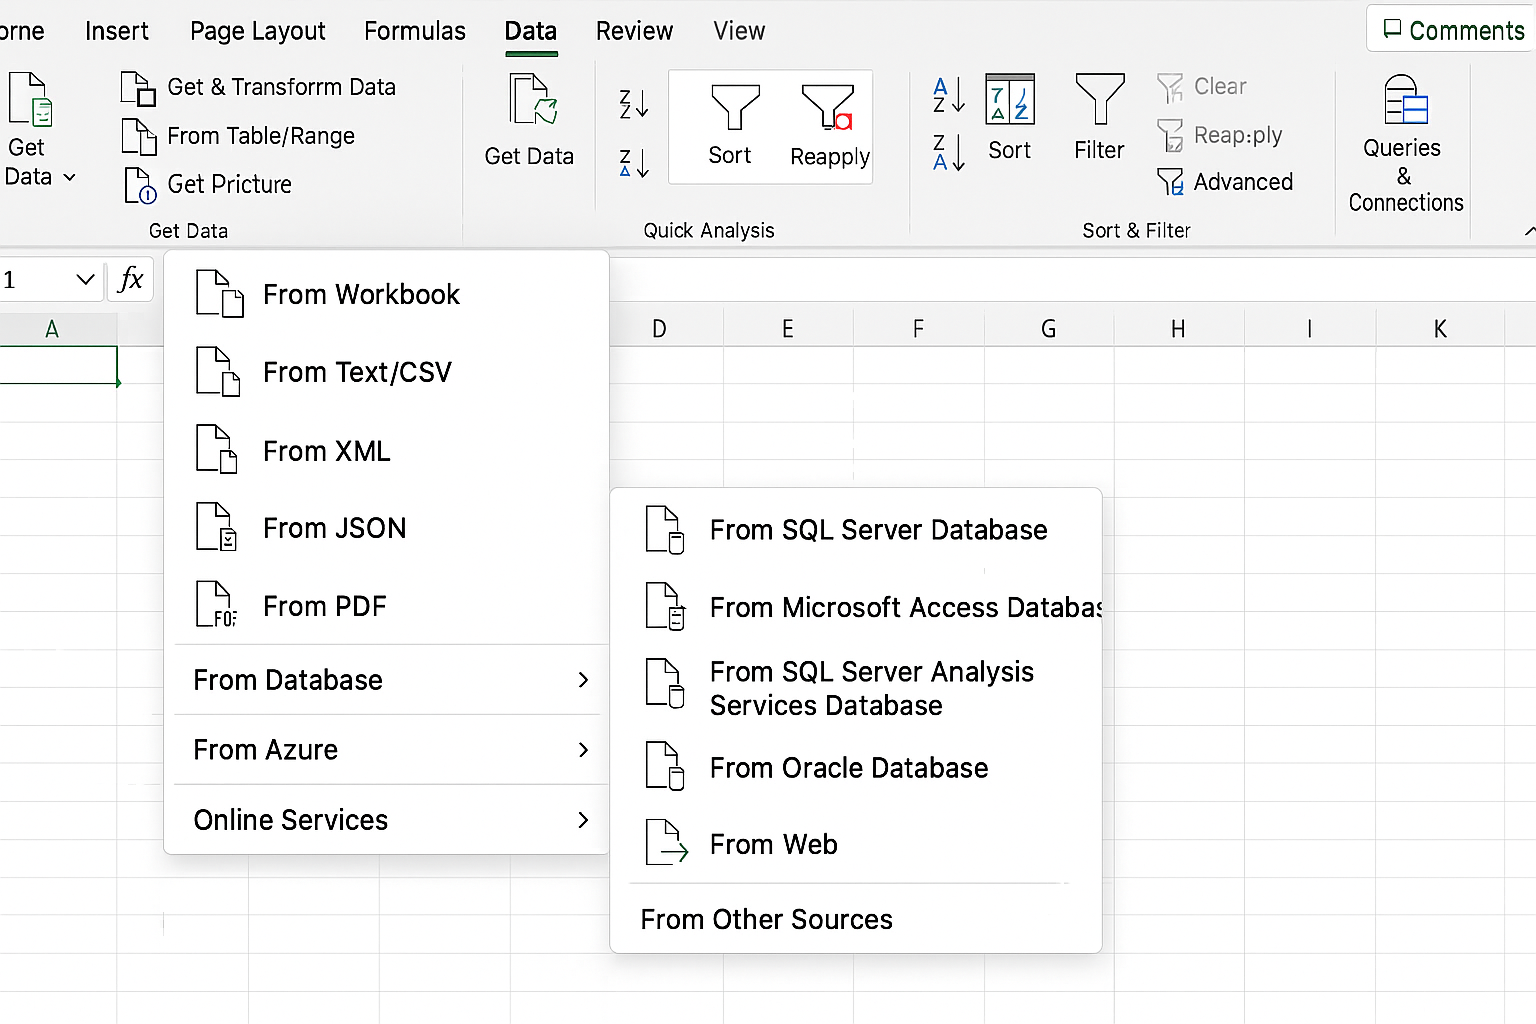Image resolution: width=1536 pixels, height=1024 pixels.
Task: Choose From Text/CSV in menu
Action: [x=386, y=372]
